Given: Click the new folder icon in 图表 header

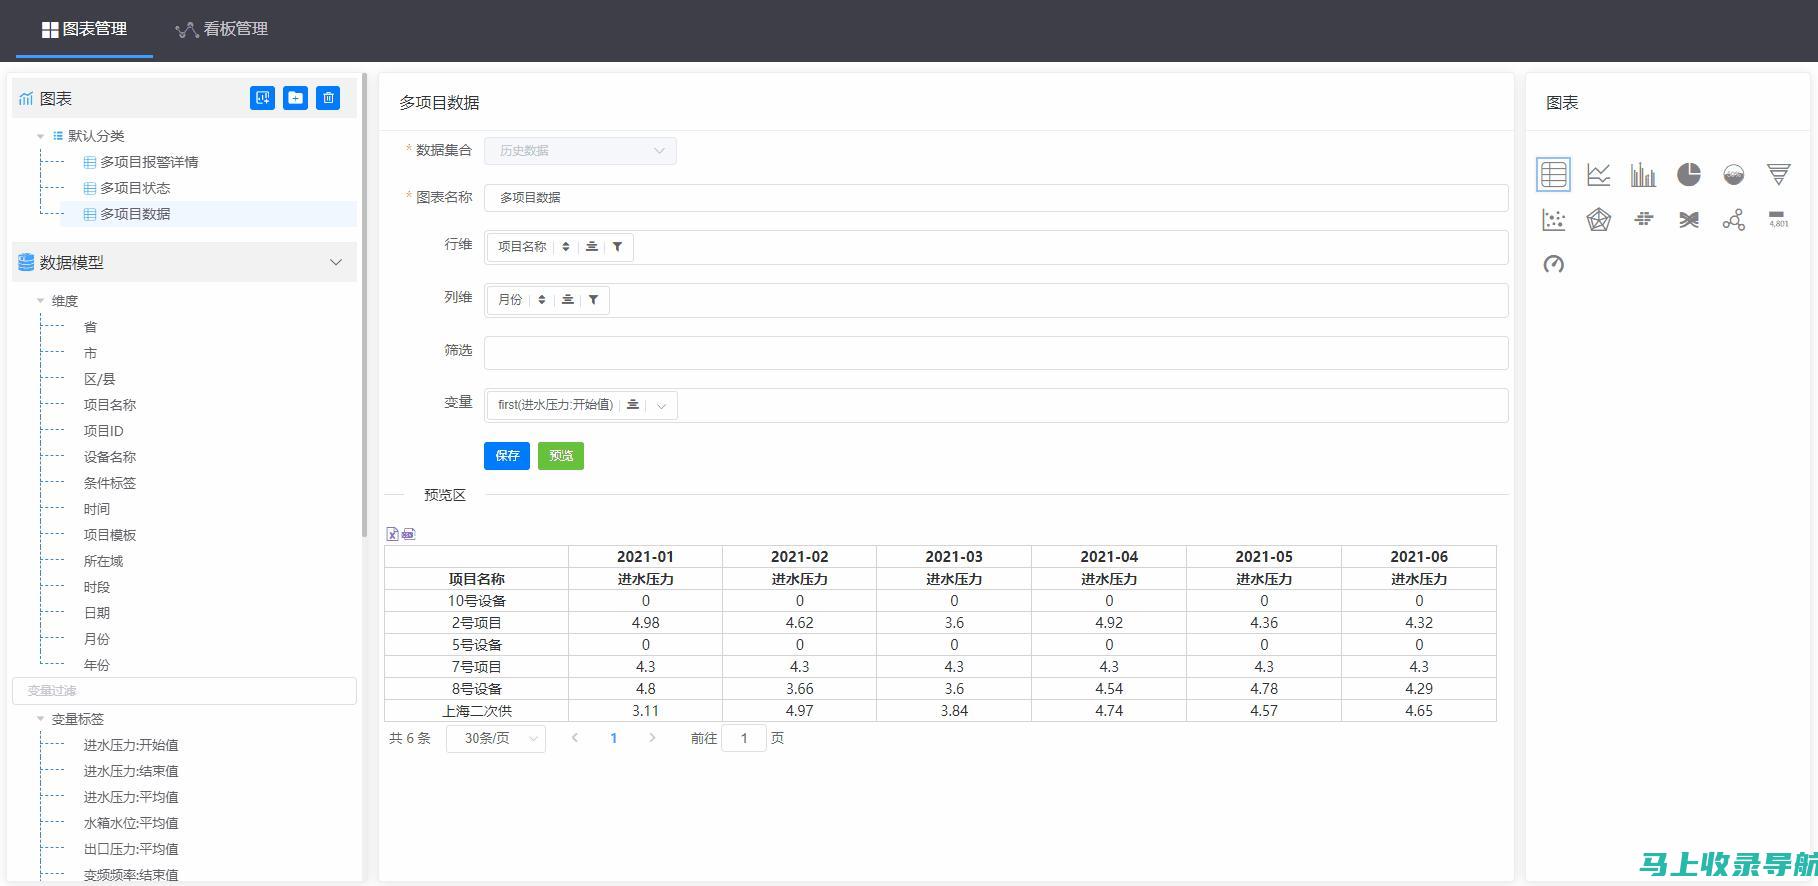Looking at the screenshot, I should [295, 98].
